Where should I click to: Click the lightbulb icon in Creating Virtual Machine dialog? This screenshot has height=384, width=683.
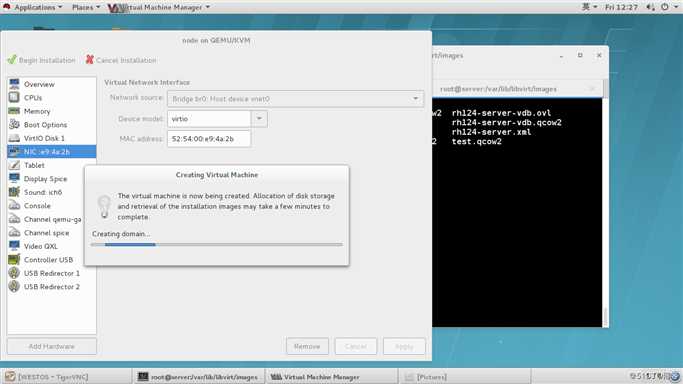[104, 206]
